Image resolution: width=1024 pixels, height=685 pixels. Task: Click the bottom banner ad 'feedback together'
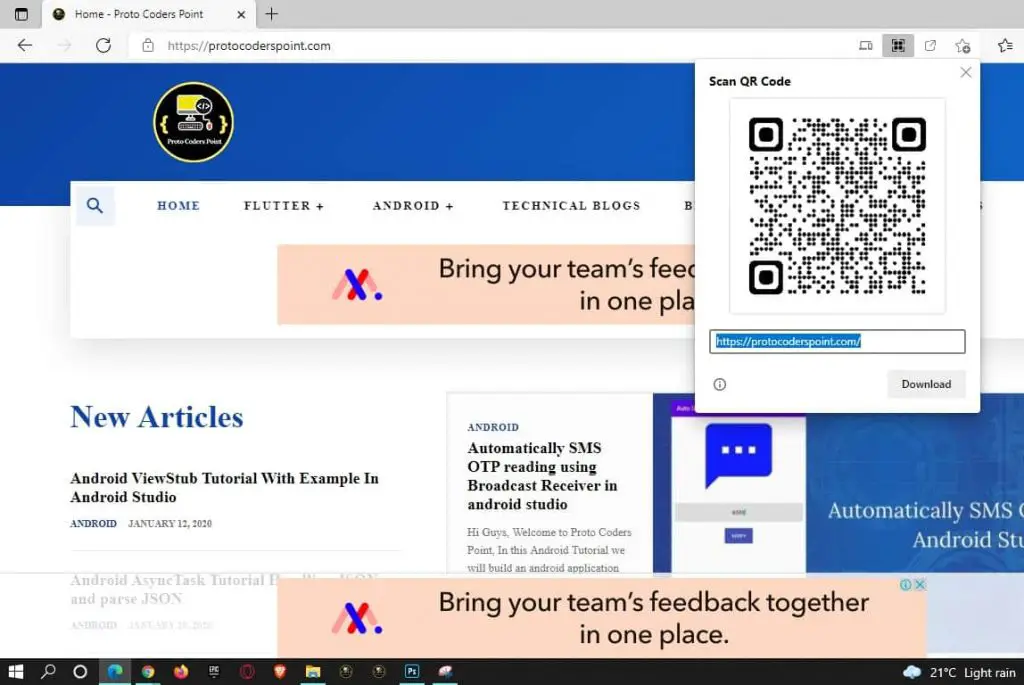pos(601,618)
